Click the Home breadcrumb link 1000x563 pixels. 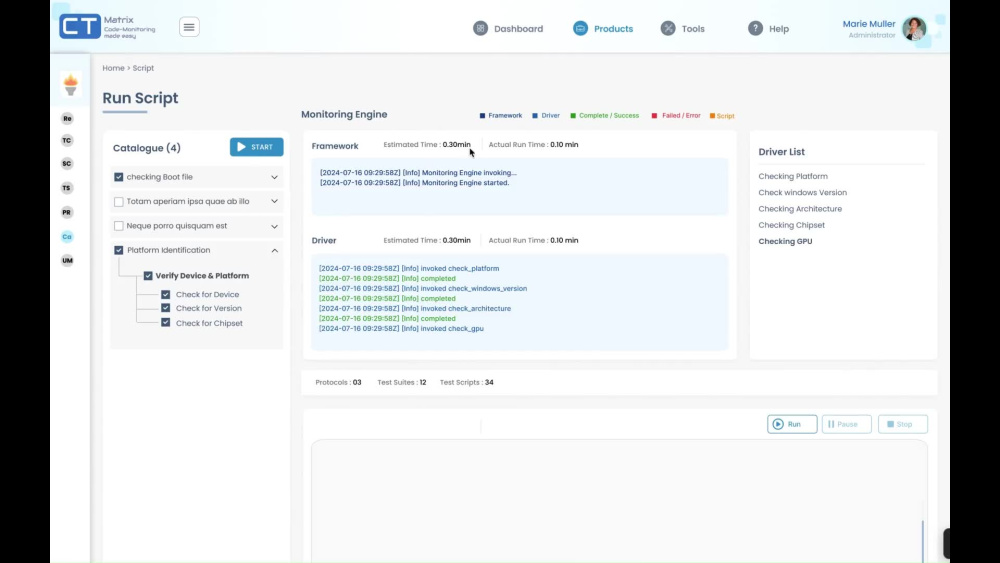(x=114, y=68)
